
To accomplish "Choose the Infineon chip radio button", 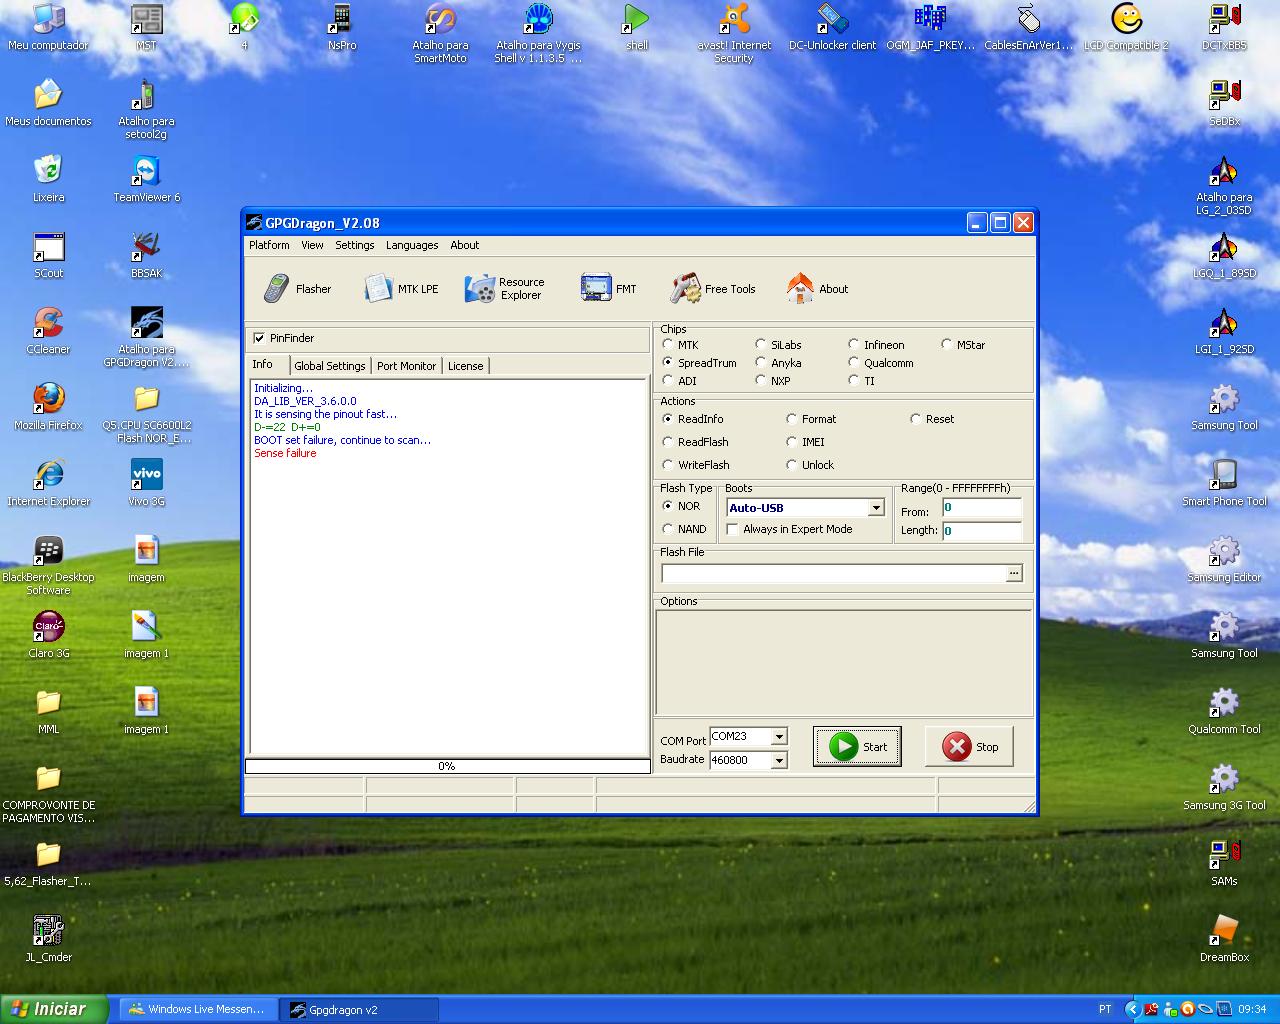I will point(853,345).
